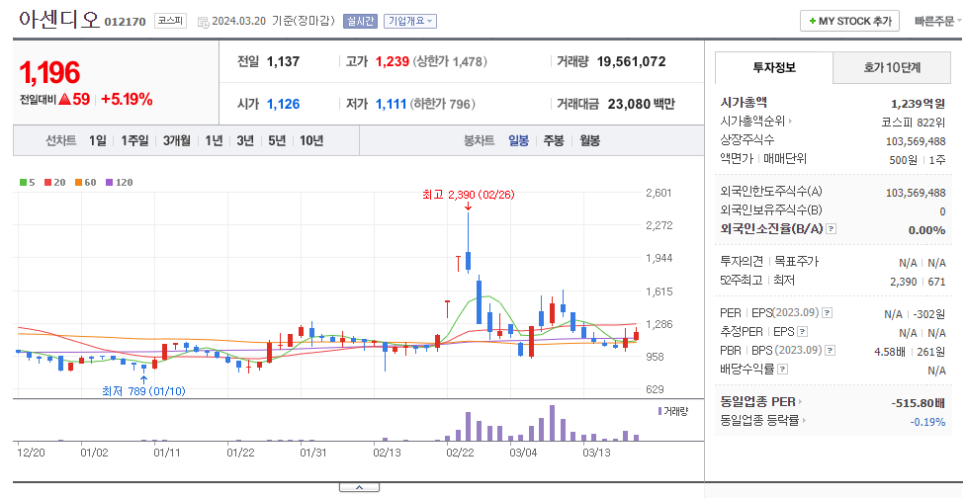
Task: Collapse chart using bottom up-arrow handle
Action: tap(359, 488)
